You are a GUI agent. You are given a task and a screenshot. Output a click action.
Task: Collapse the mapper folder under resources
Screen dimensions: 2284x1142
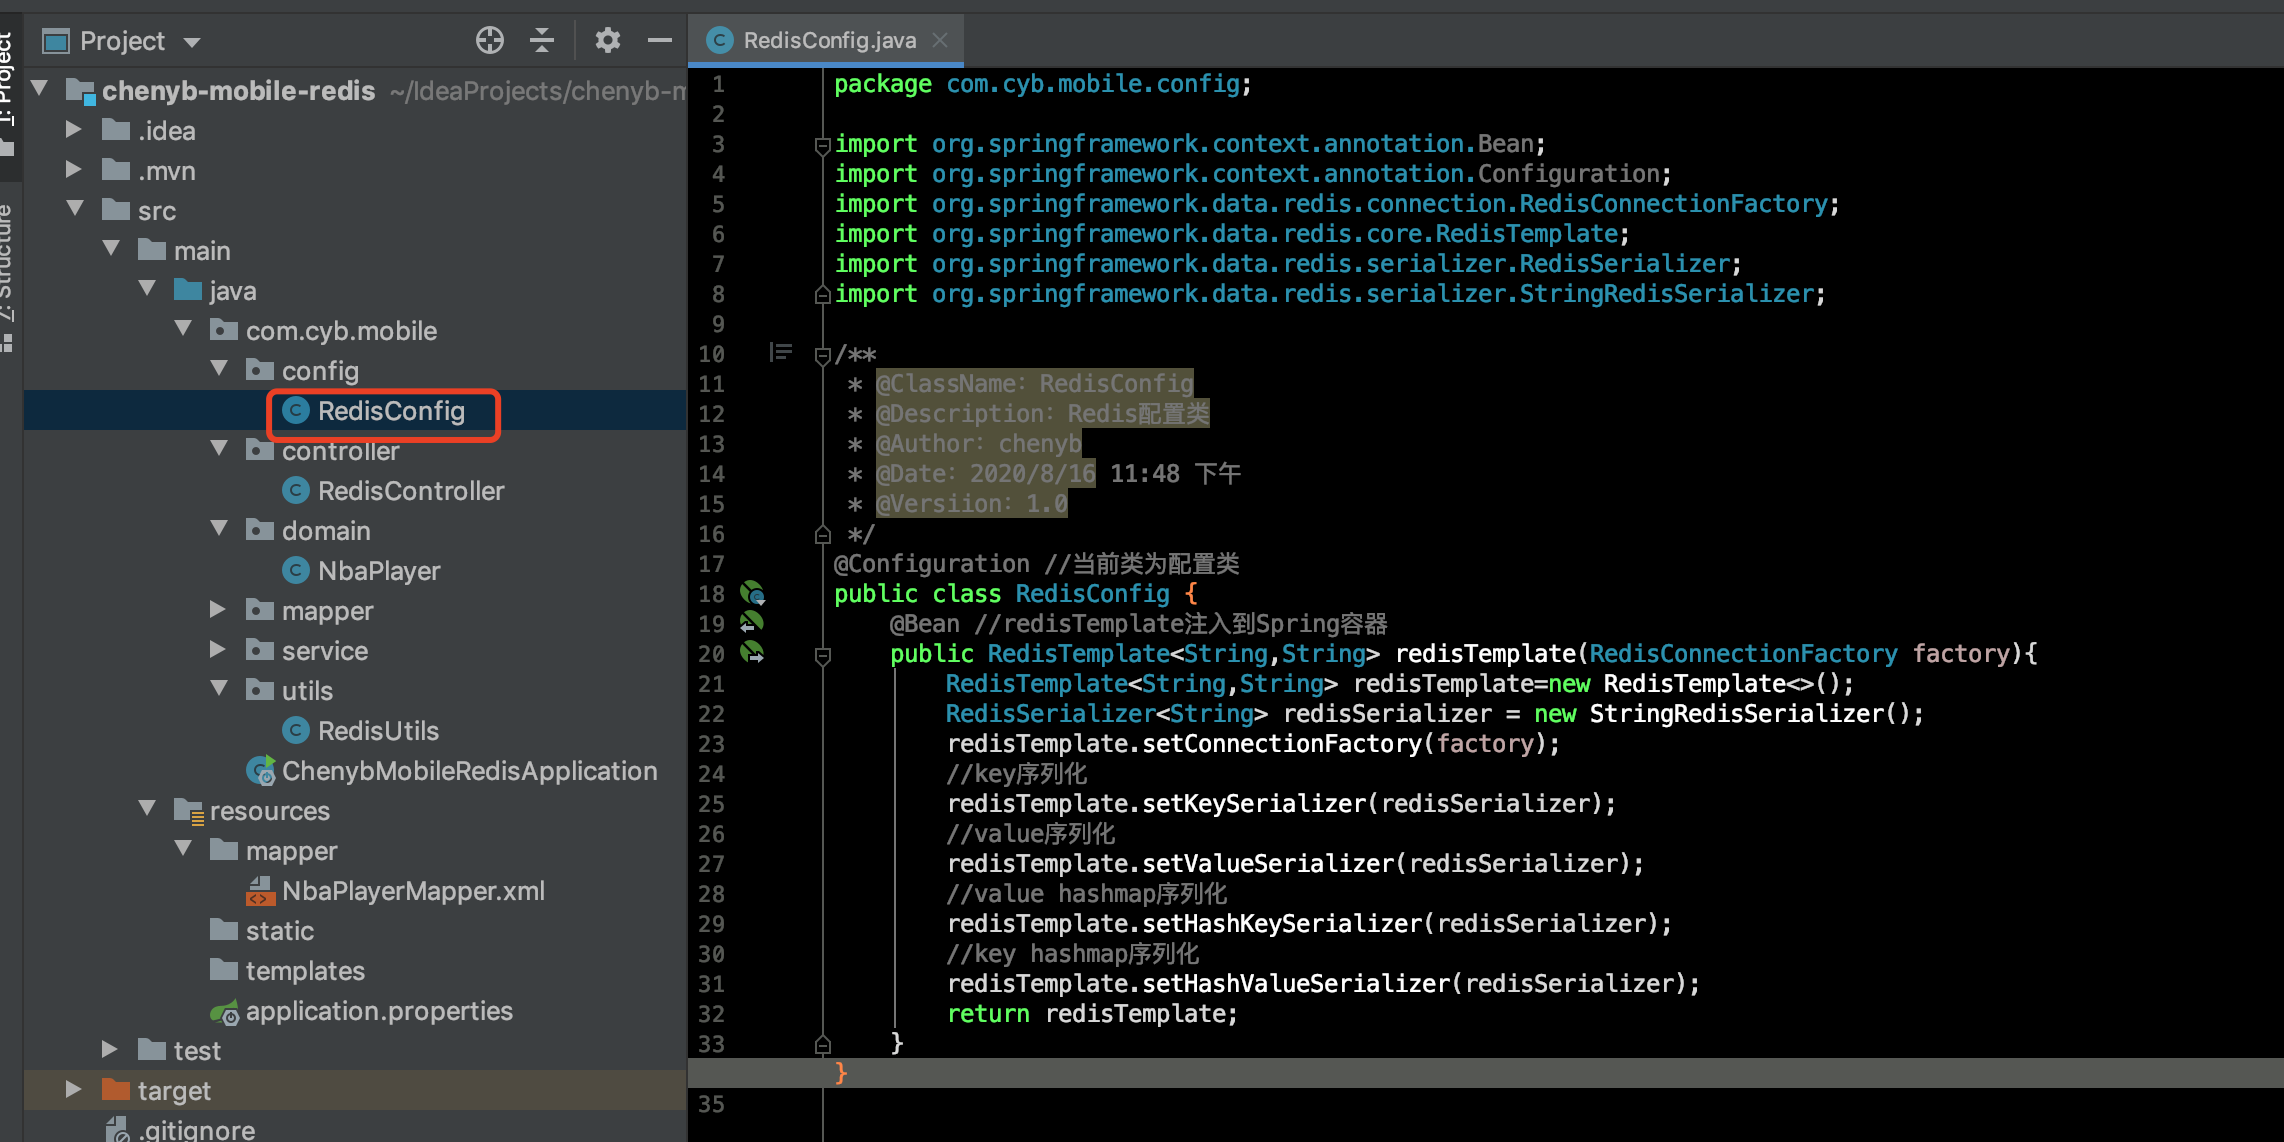coord(183,848)
